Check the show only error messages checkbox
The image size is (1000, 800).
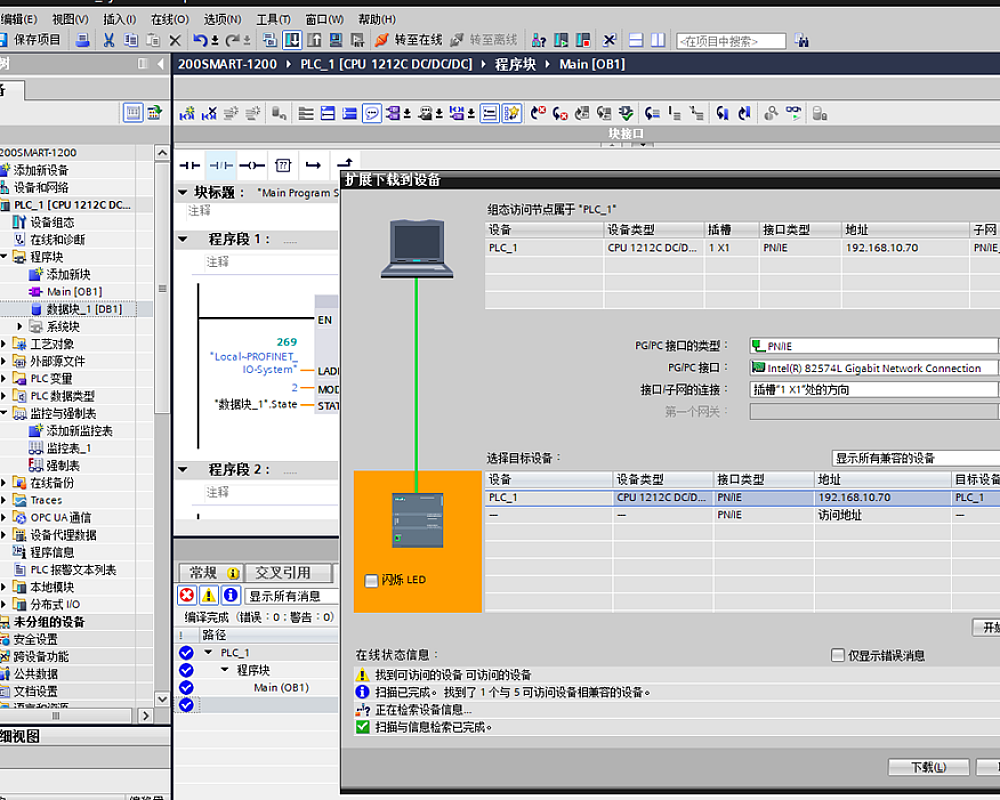pyautogui.click(x=838, y=656)
